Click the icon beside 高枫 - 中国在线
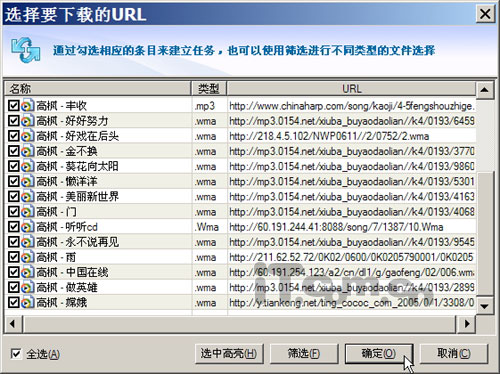This screenshot has width=500, height=374. click(x=27, y=272)
